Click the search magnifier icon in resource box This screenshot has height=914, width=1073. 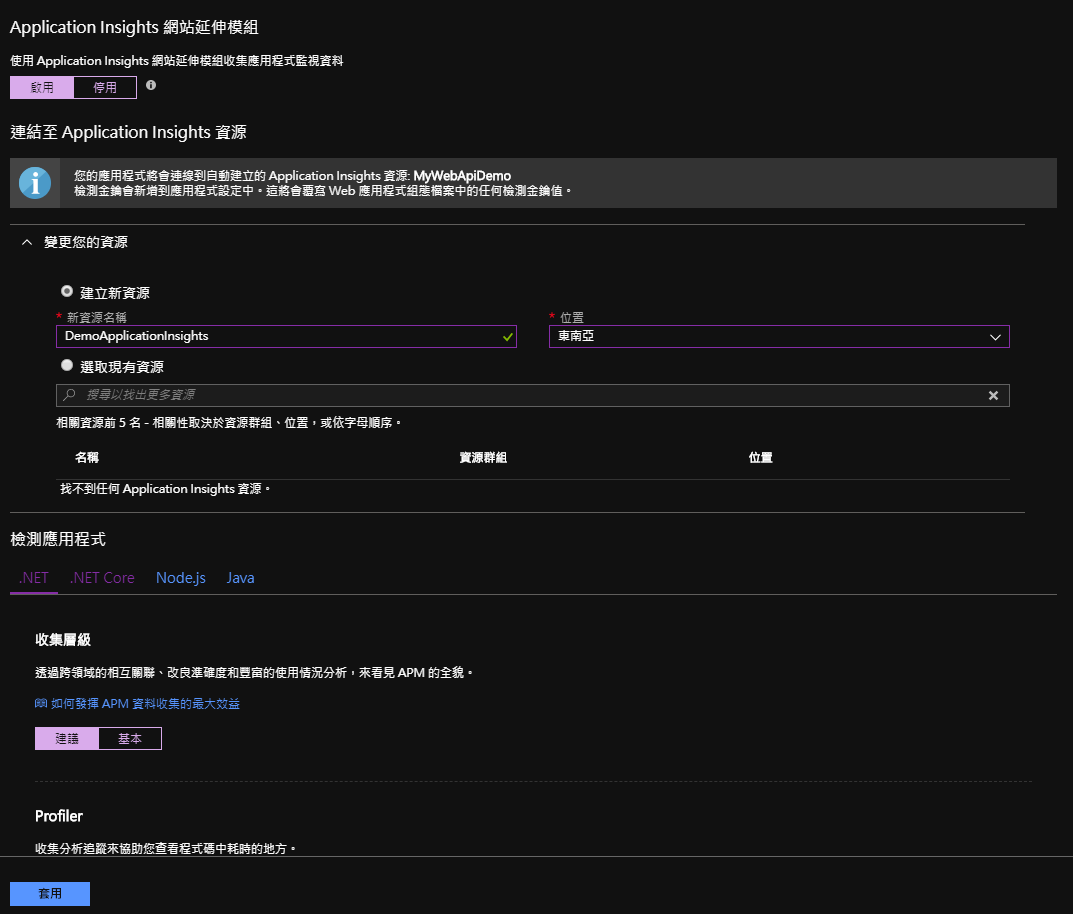point(70,395)
